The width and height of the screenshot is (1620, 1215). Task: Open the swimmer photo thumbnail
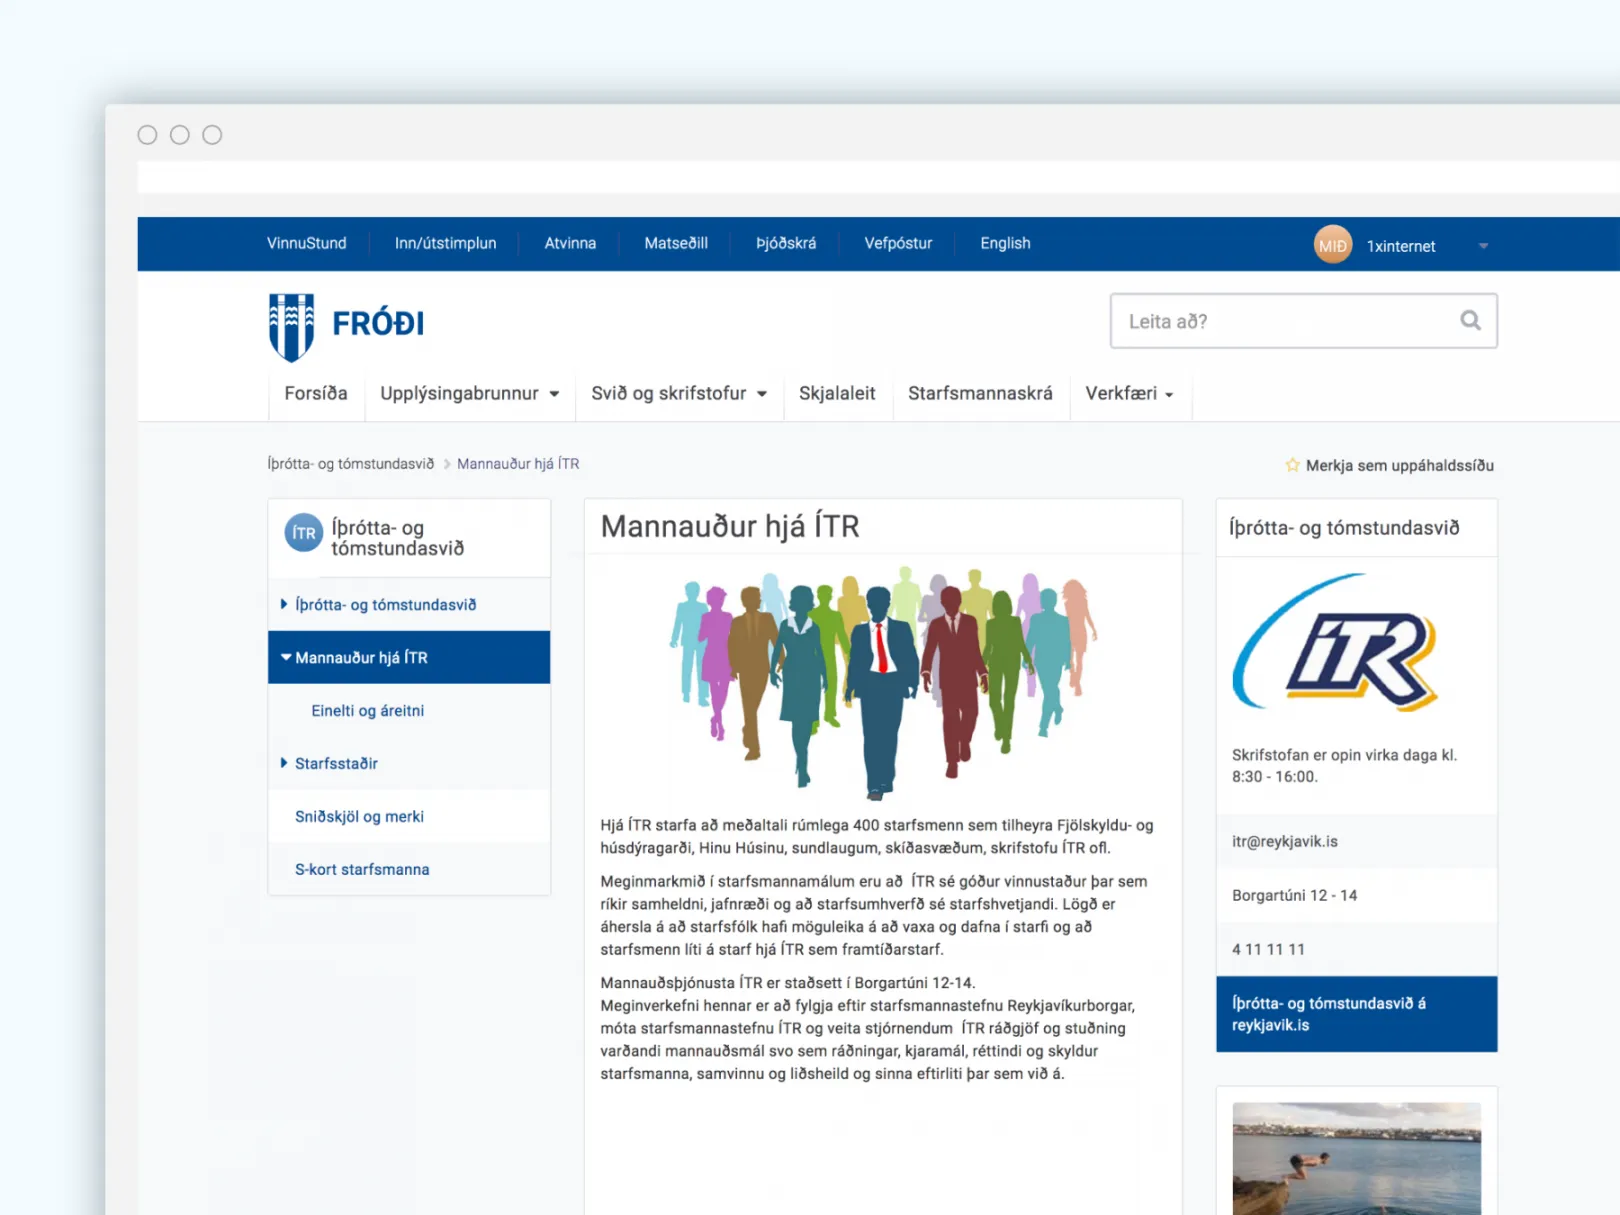(1356, 1157)
